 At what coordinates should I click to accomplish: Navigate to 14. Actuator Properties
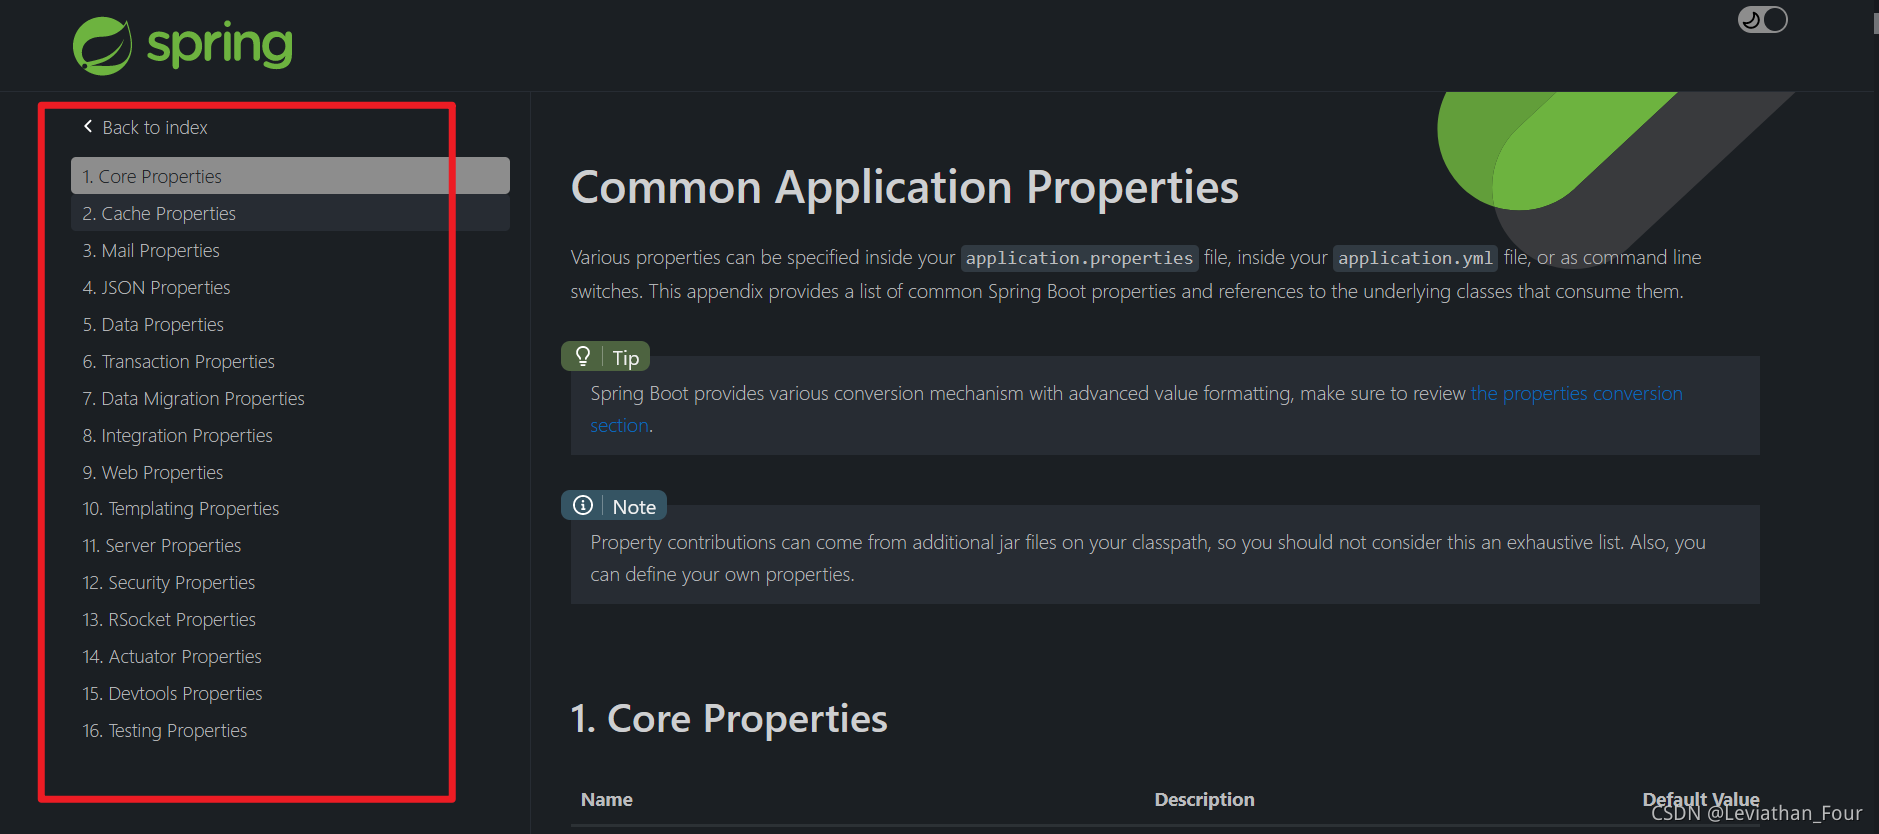point(172,656)
